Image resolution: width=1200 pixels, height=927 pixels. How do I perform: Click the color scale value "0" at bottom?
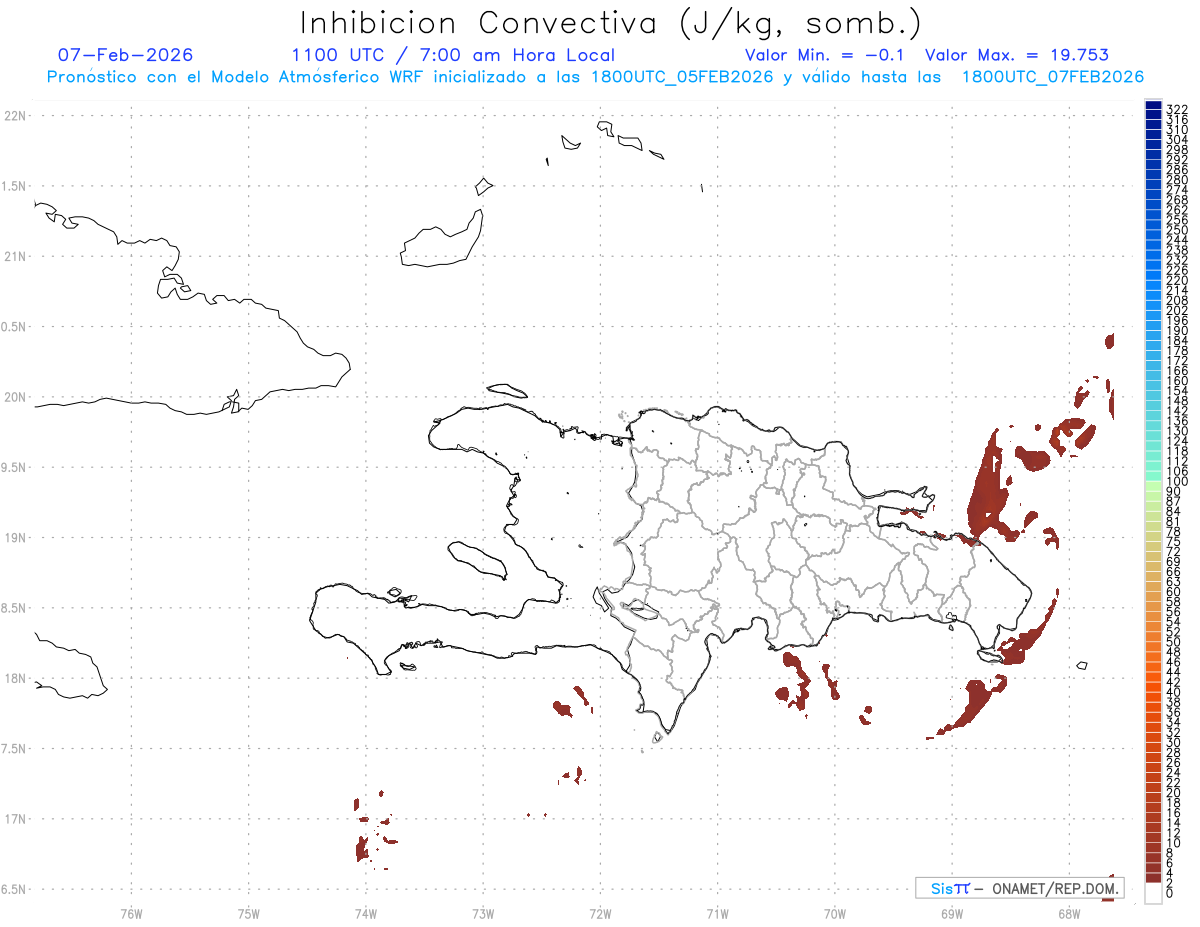(1171, 892)
